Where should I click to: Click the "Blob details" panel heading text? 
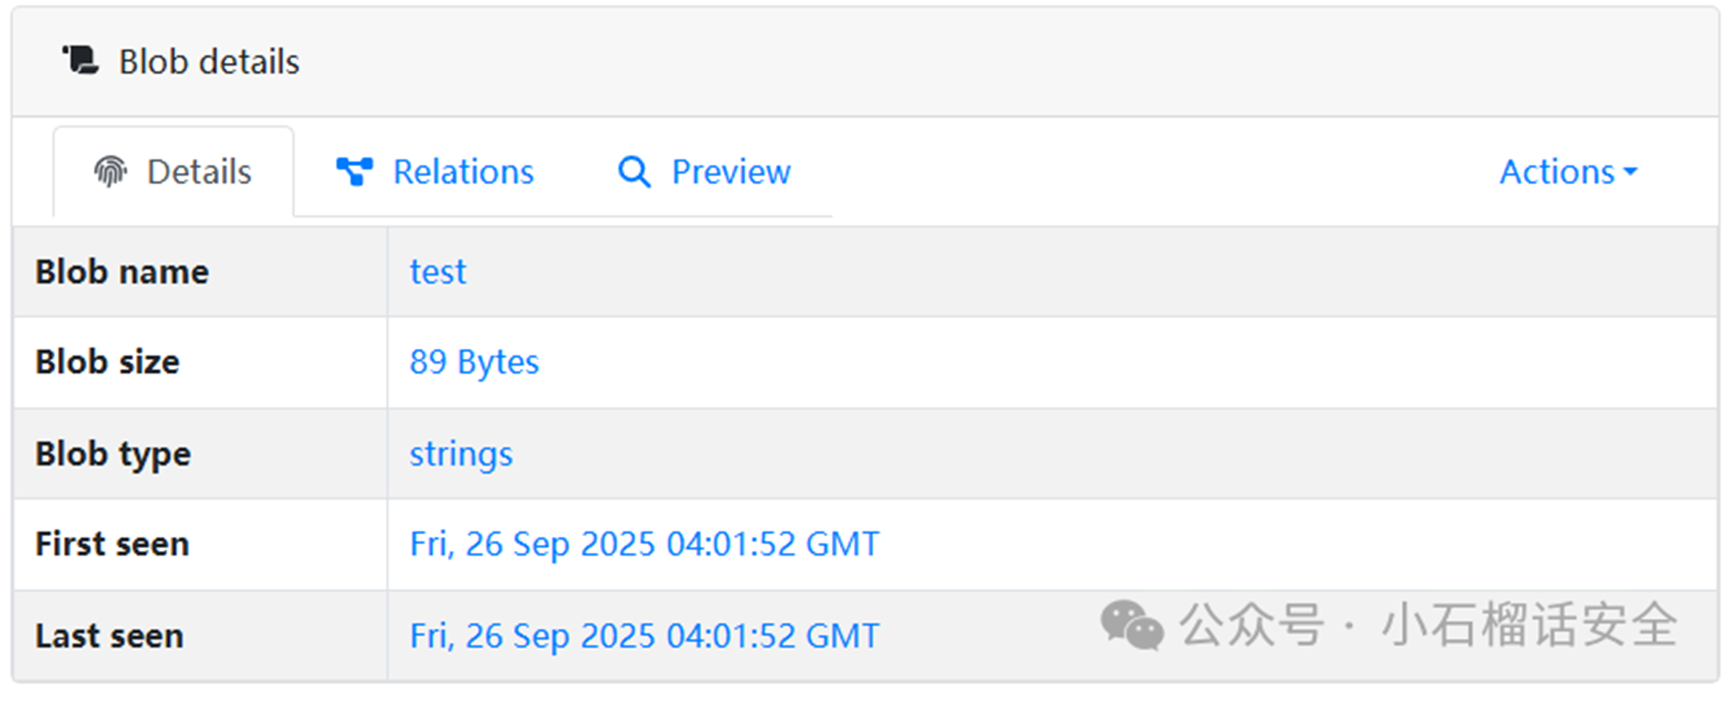click(x=209, y=62)
